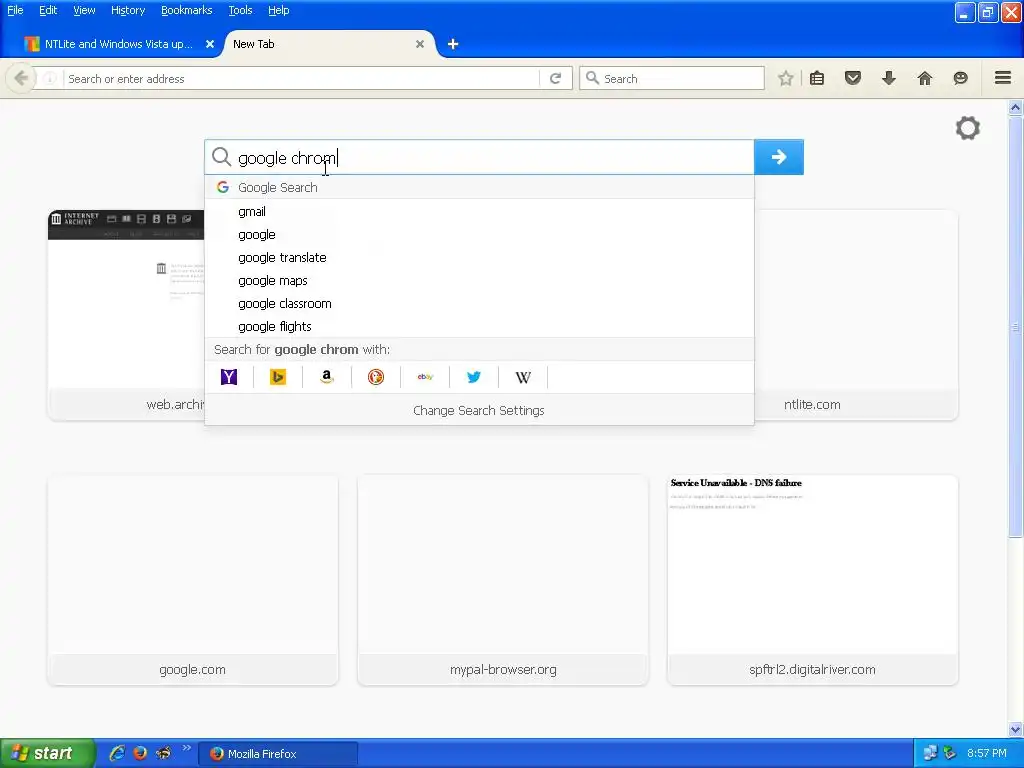Pick the 'google classroom' suggestion
Image resolution: width=1024 pixels, height=768 pixels.
[x=479, y=304]
